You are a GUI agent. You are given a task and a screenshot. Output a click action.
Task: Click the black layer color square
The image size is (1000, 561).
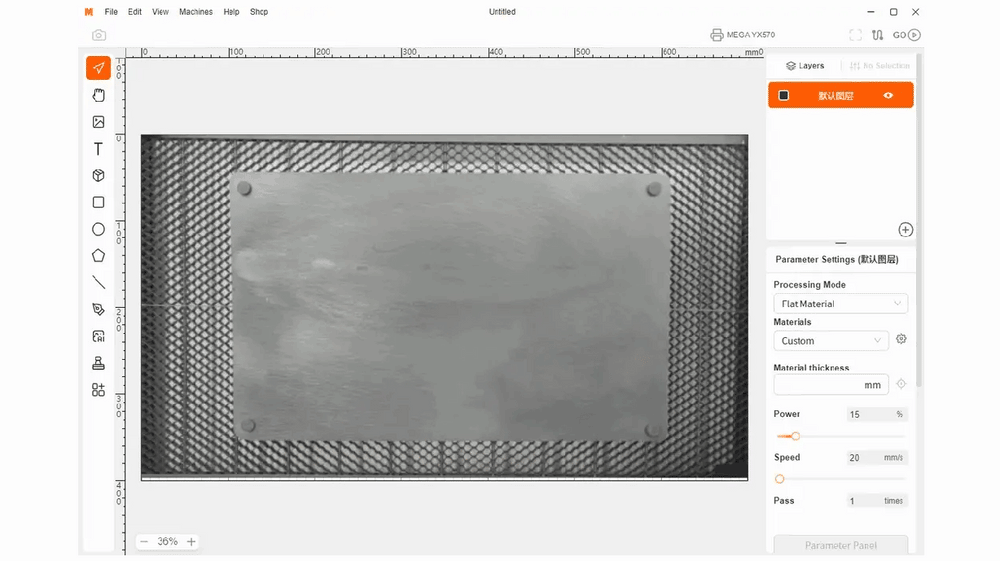coord(784,96)
